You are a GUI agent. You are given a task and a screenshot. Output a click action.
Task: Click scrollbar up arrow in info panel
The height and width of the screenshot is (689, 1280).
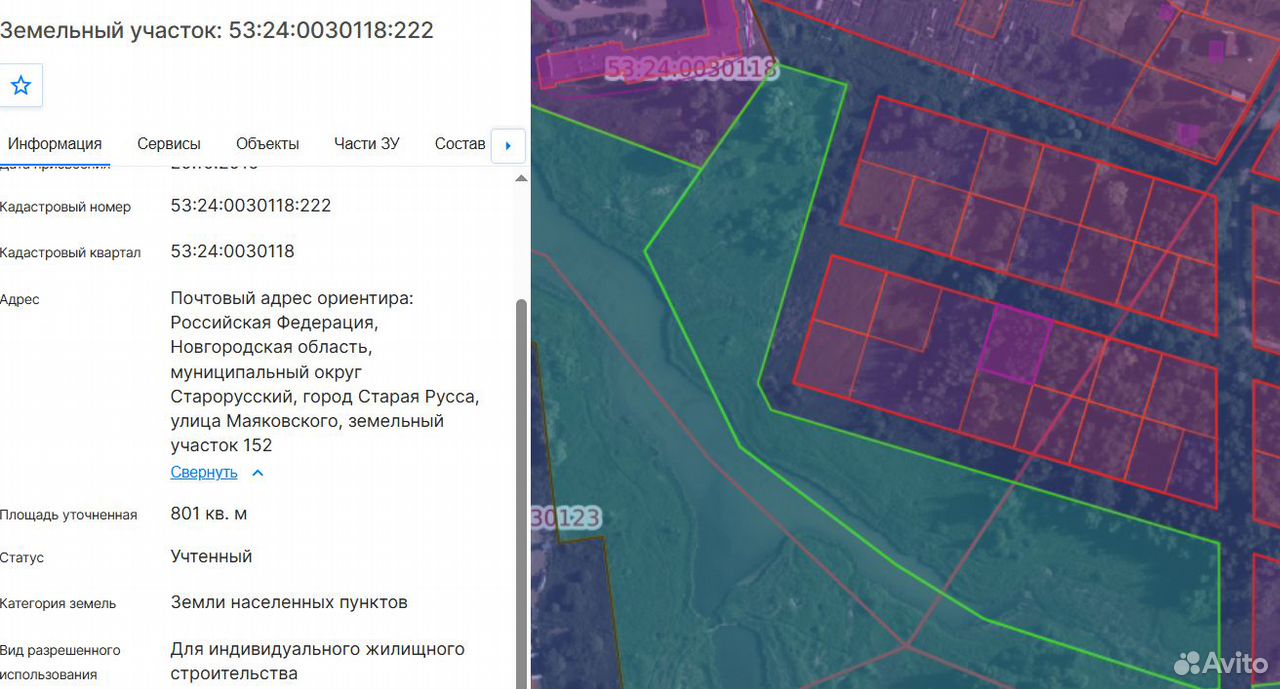point(521,178)
